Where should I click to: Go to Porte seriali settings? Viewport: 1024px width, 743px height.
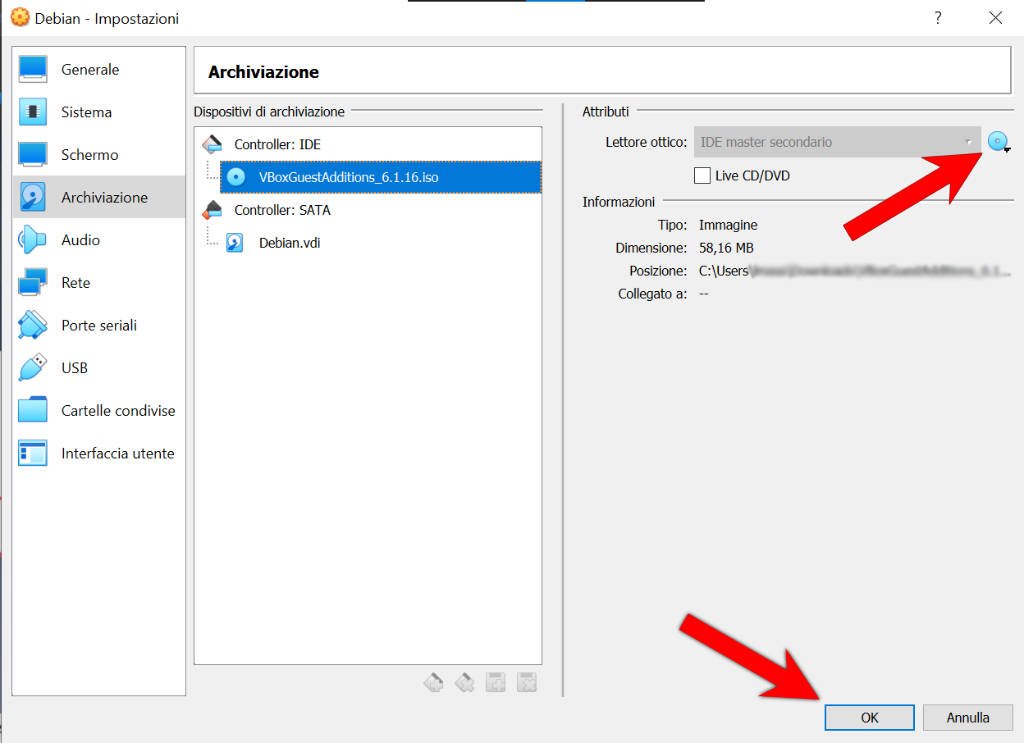[x=99, y=325]
